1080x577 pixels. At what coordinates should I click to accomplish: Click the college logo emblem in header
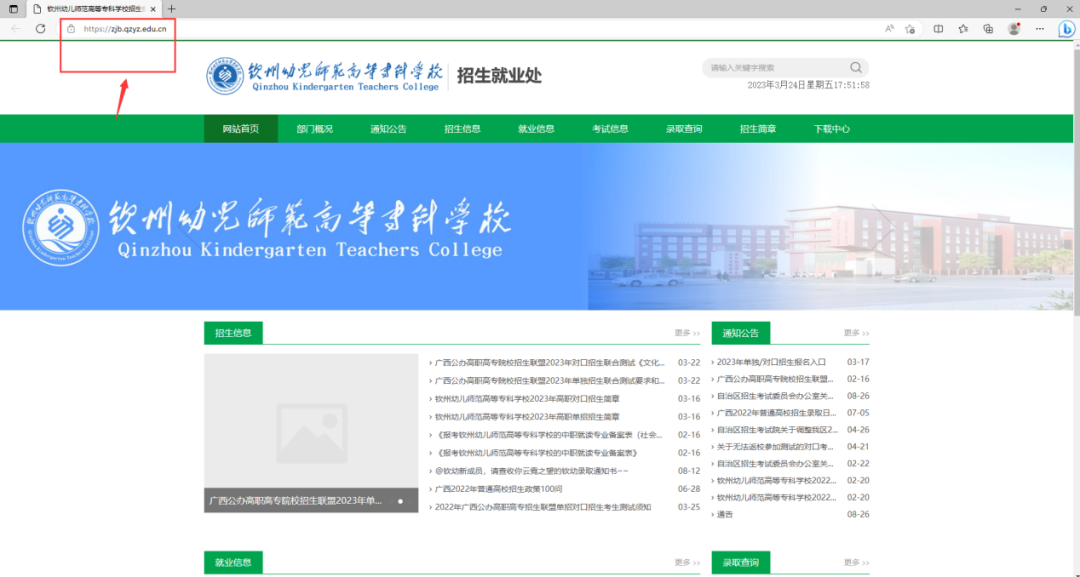(225, 75)
